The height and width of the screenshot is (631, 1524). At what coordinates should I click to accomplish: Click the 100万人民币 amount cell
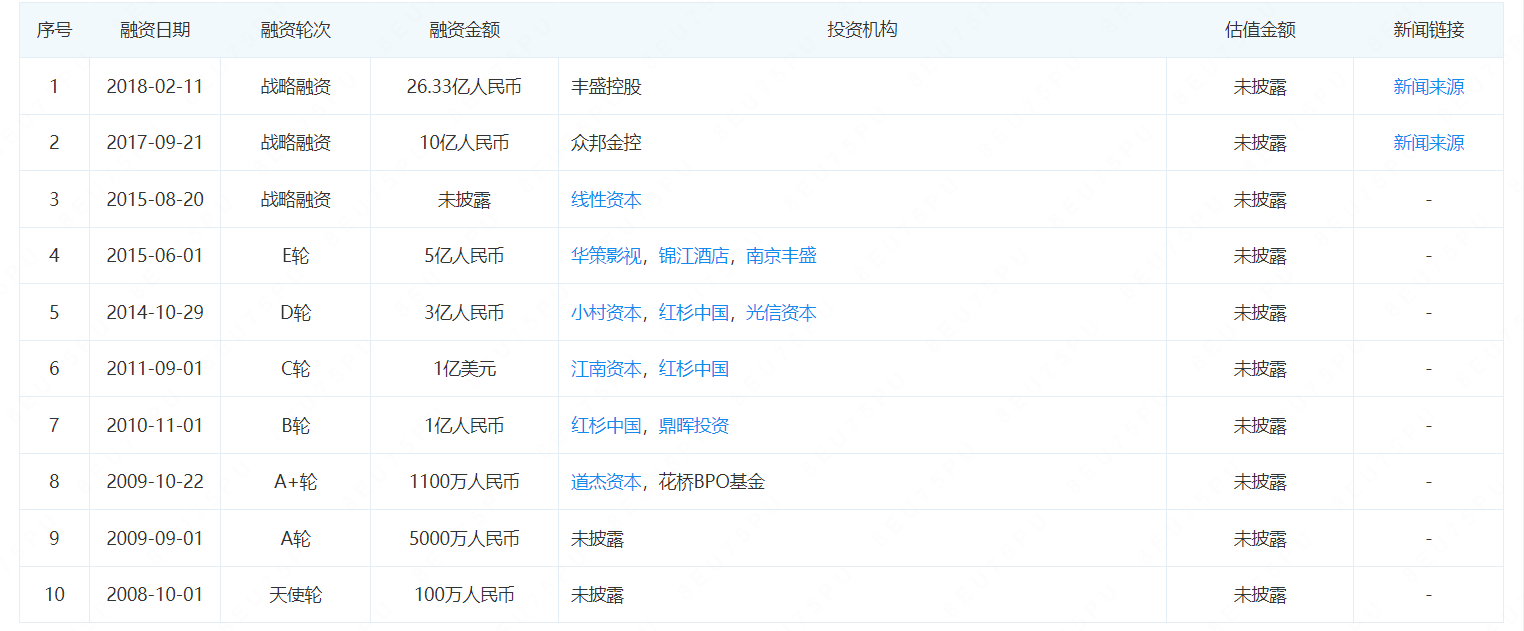(464, 595)
